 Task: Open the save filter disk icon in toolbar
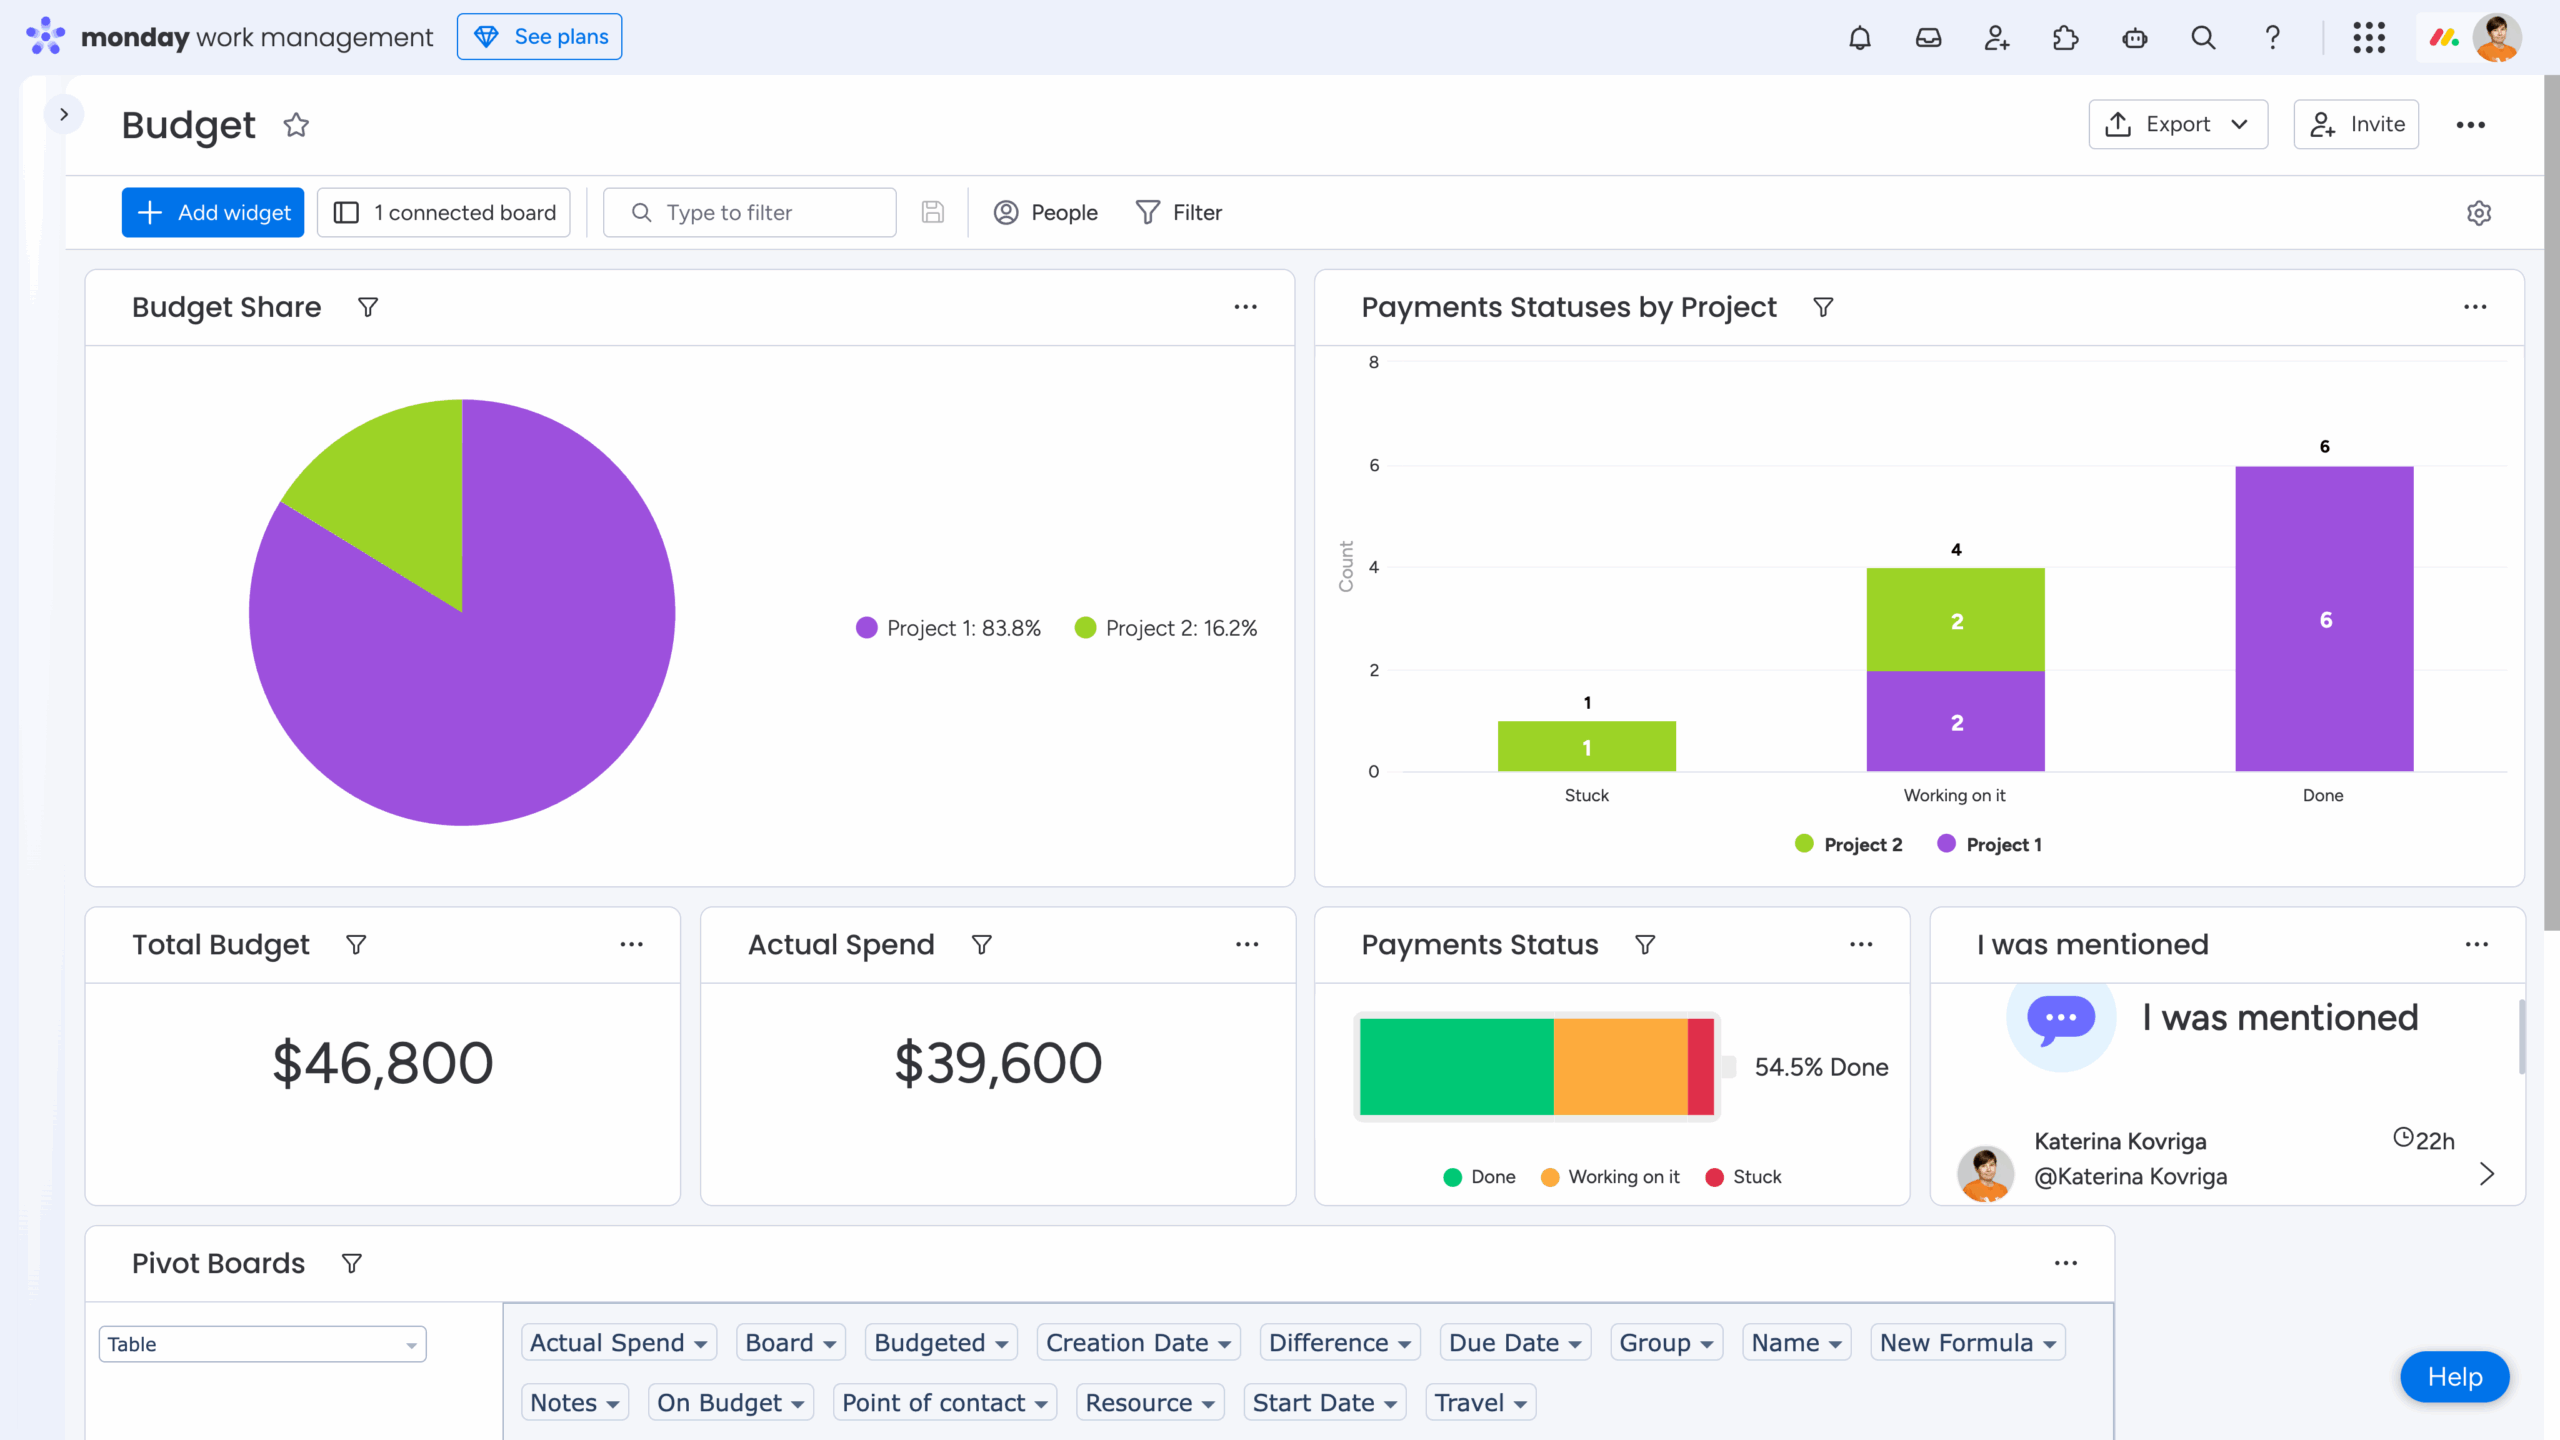click(x=932, y=212)
